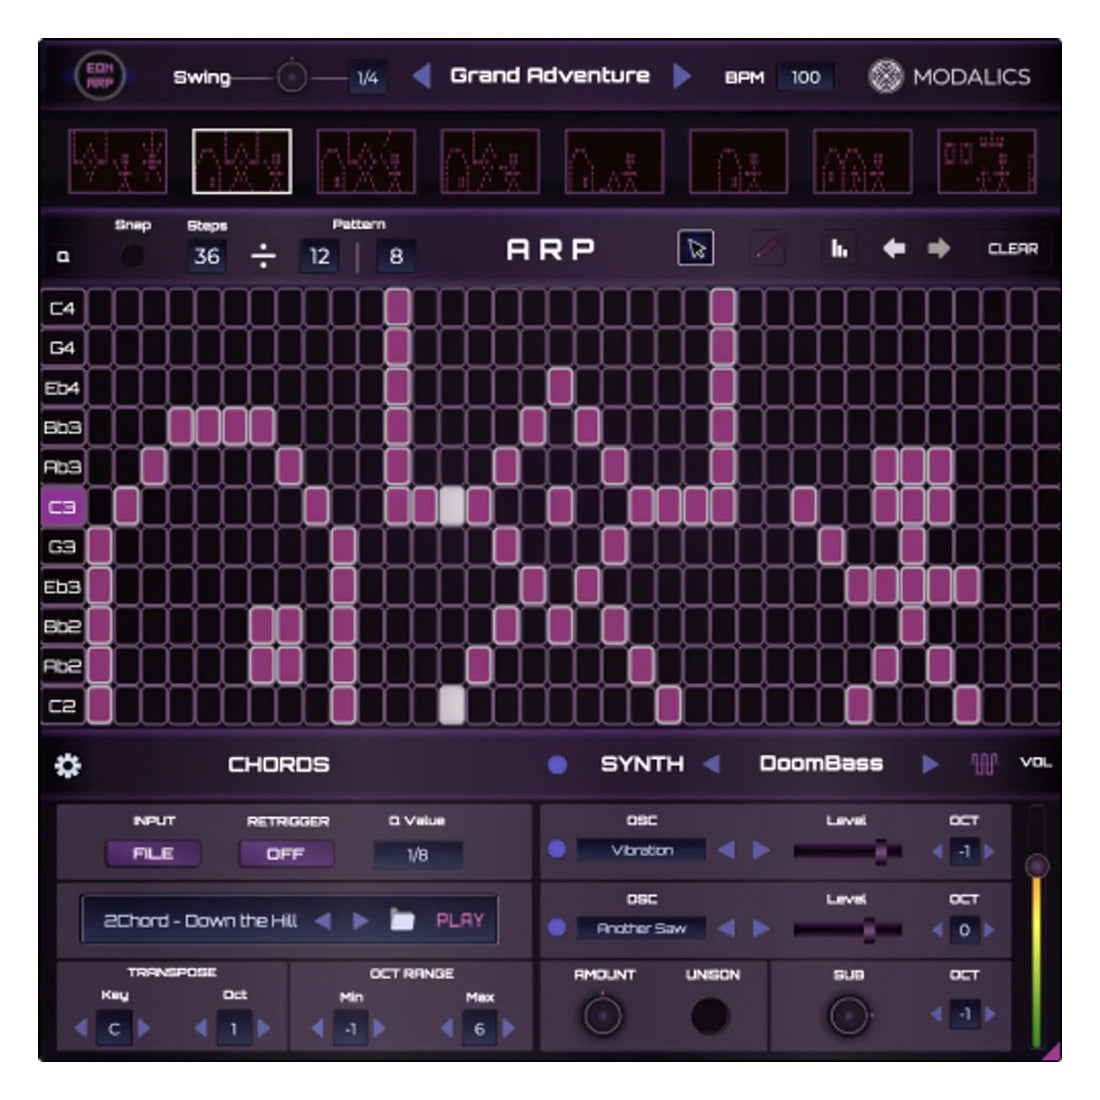Adjust the SUB knob
The image size is (1100, 1100).
coord(848,1015)
